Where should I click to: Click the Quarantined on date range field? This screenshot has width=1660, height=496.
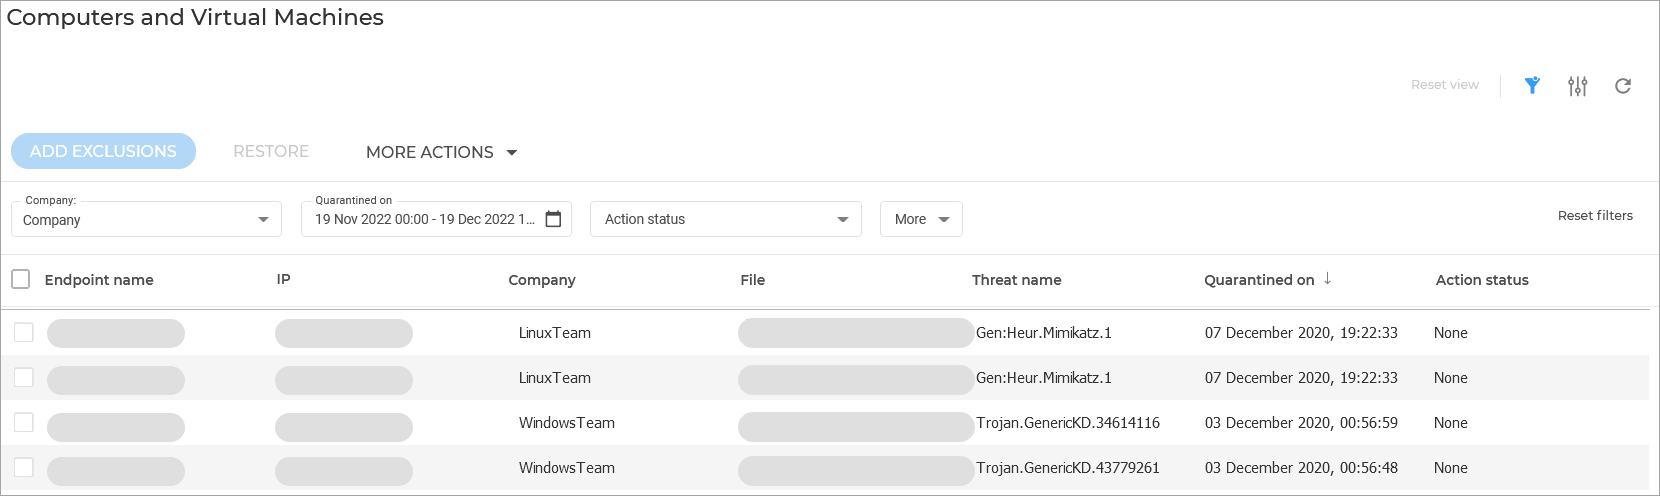click(x=425, y=219)
